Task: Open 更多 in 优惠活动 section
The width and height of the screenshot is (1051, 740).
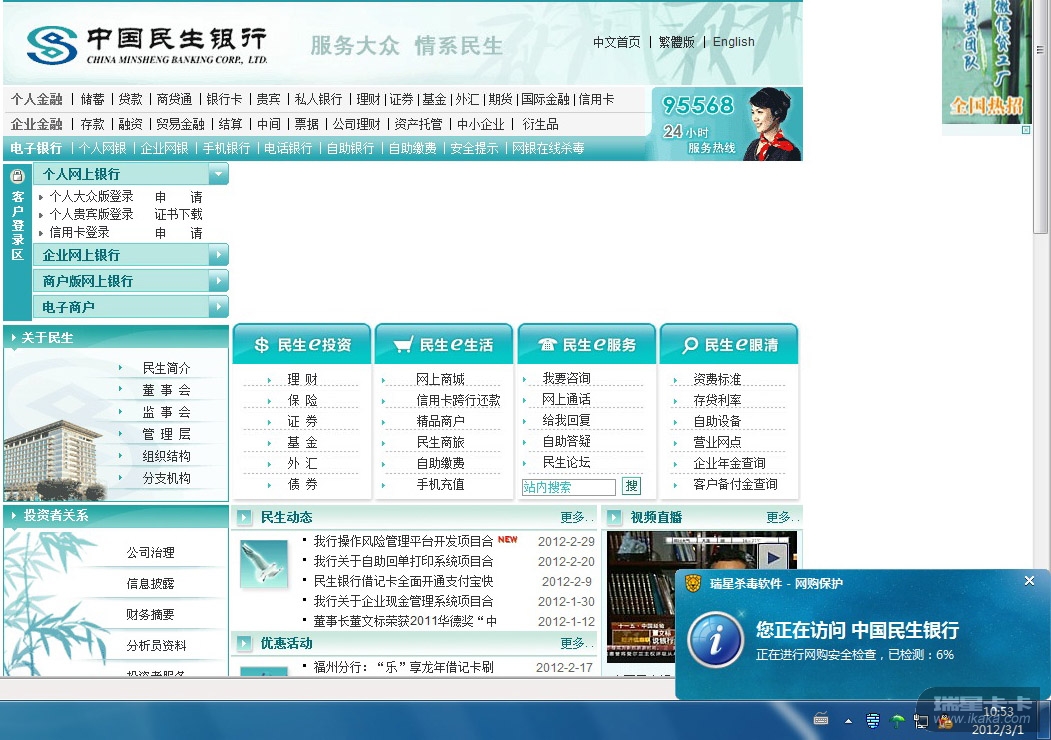Action: click(x=576, y=643)
